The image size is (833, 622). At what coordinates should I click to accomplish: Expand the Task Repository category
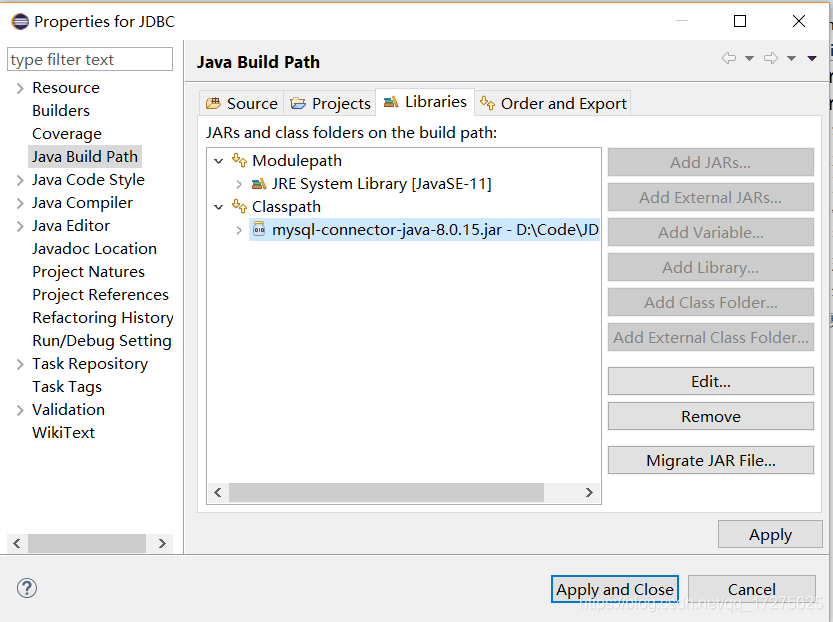[x=20, y=364]
